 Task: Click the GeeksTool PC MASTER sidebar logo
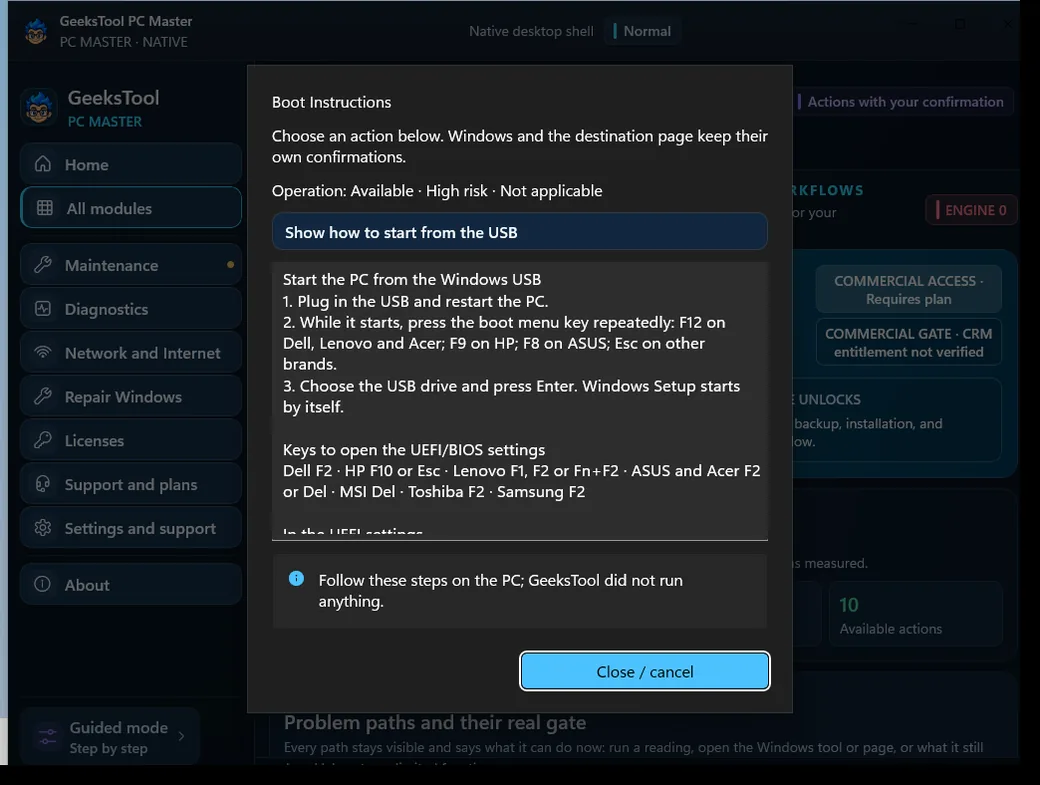pos(39,108)
